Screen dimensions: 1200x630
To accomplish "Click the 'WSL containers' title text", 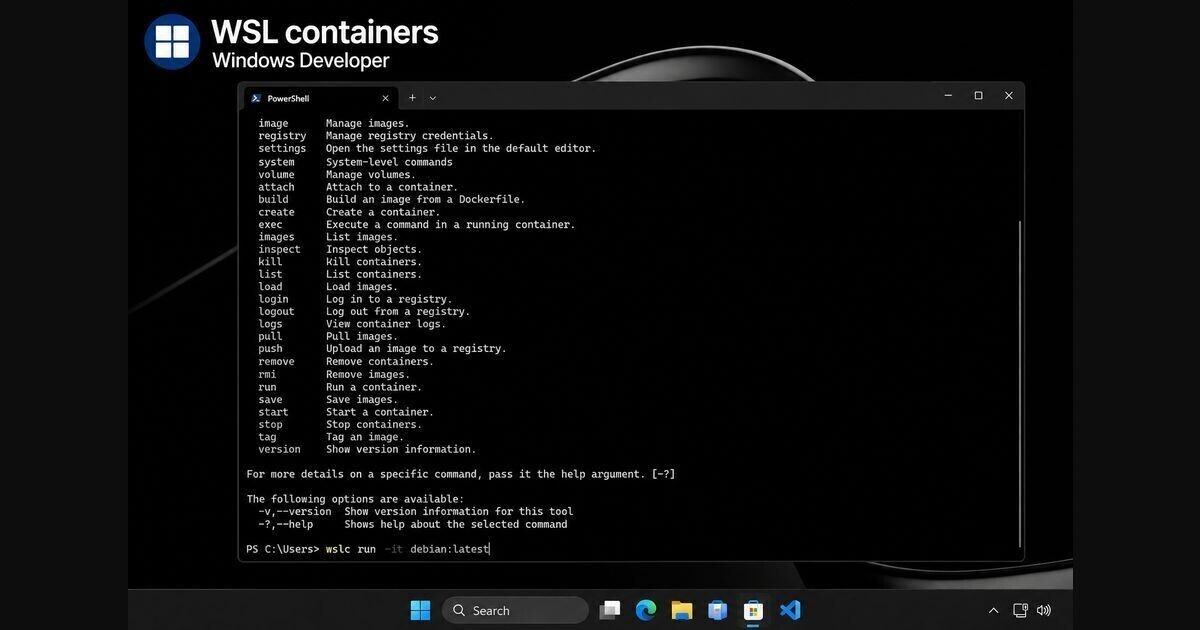I will tap(325, 32).
